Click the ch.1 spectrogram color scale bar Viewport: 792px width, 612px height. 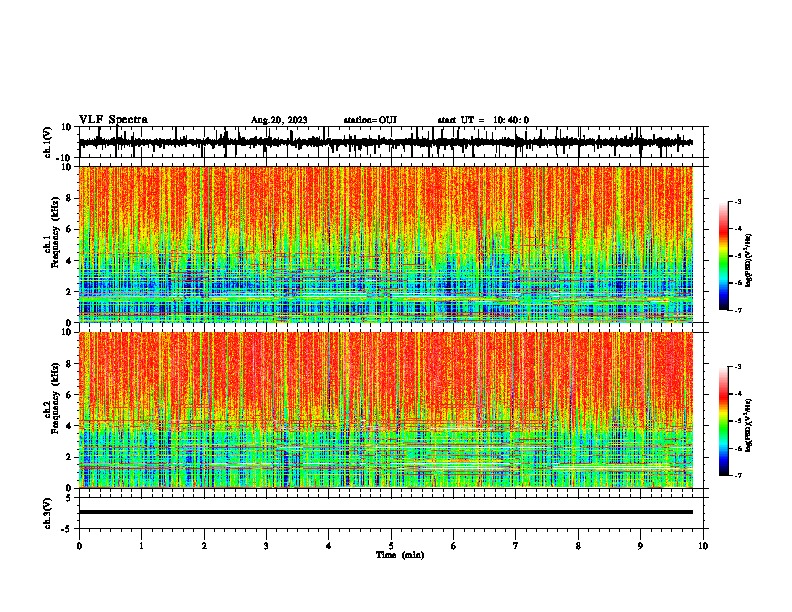[x=723, y=256]
